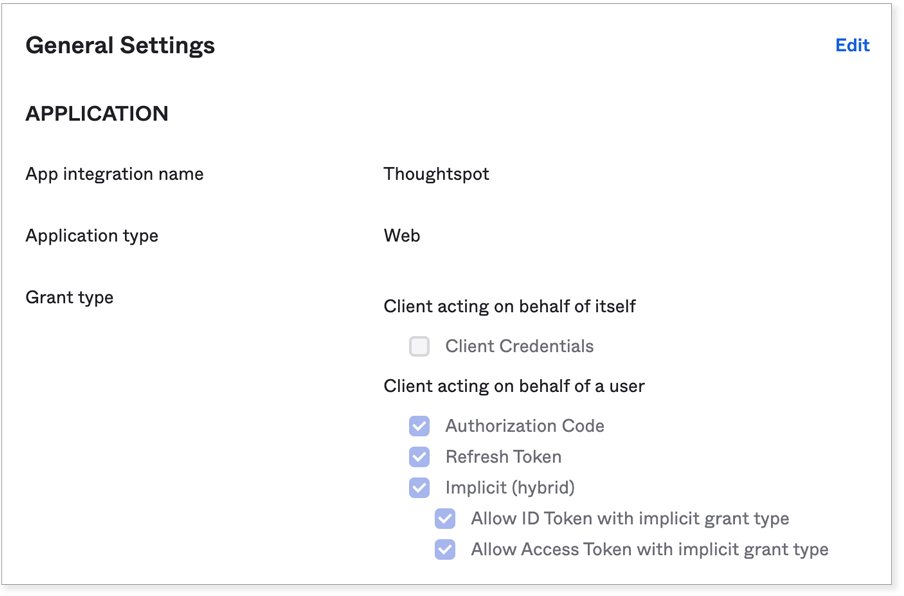The height and width of the screenshot is (596, 904).
Task: Click the APPLICATION section header
Action: [96, 113]
